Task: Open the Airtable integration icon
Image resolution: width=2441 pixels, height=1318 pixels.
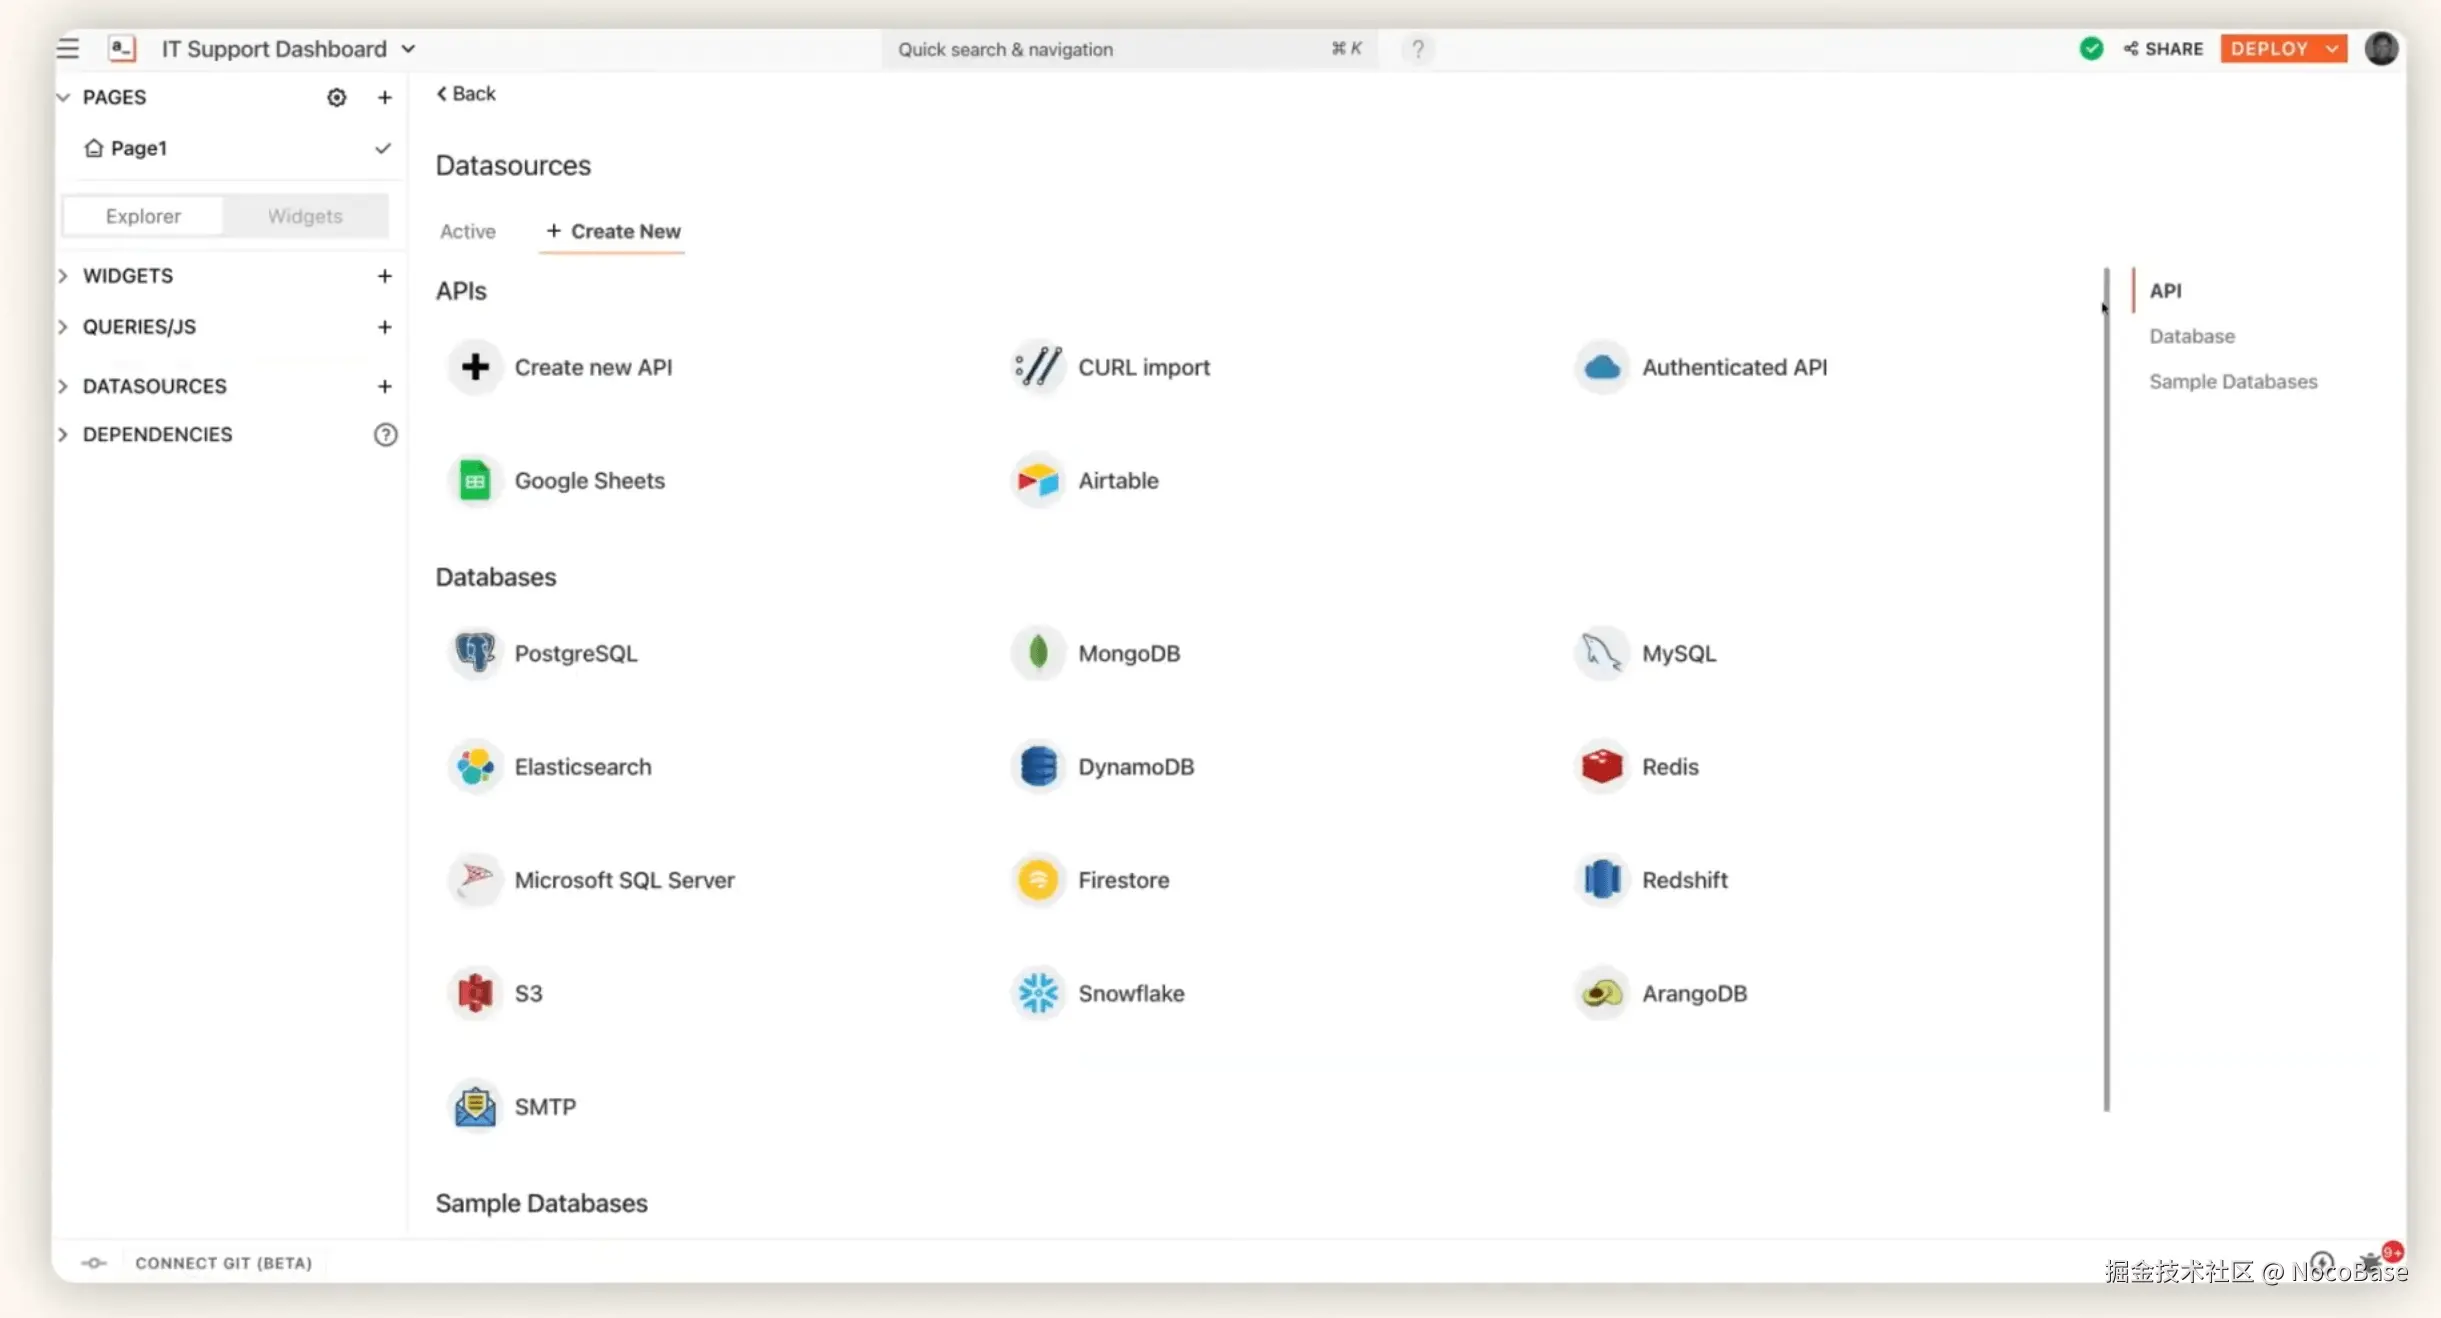Action: [1038, 481]
